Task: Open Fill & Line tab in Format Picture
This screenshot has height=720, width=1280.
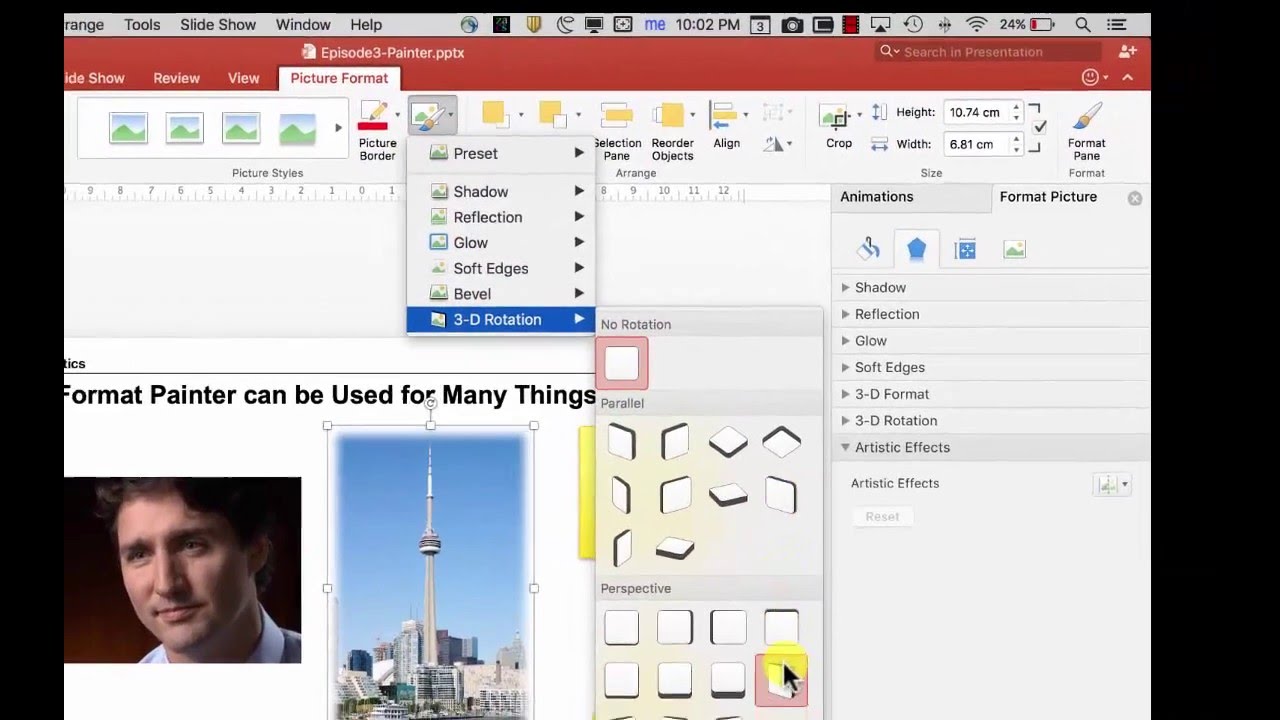Action: point(868,249)
